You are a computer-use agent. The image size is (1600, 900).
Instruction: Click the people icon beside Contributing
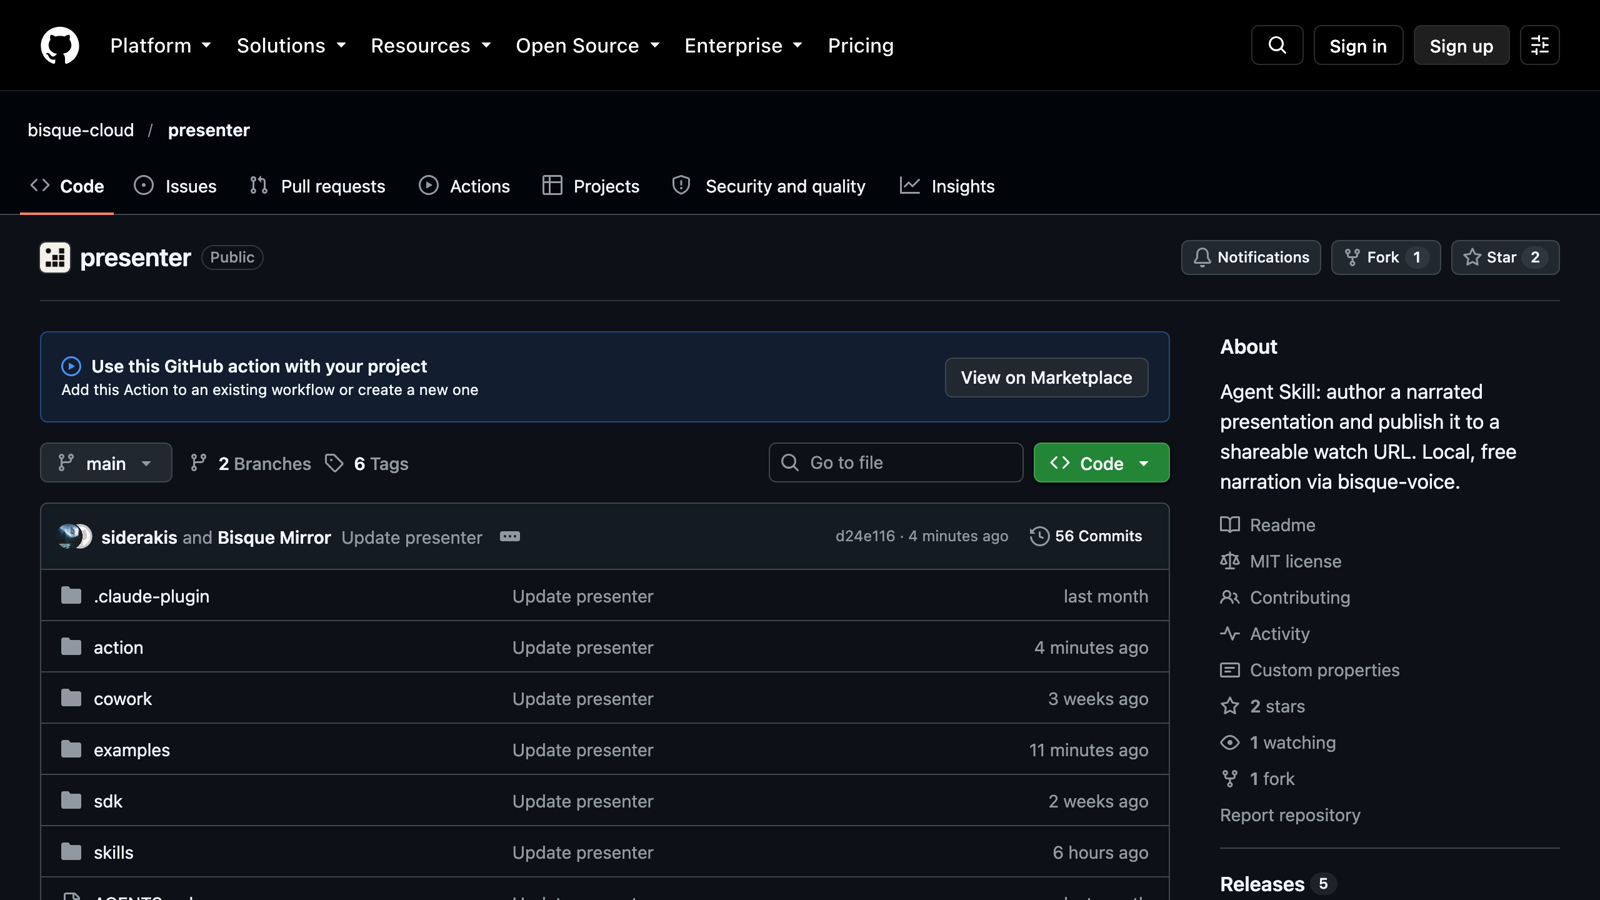click(1230, 597)
